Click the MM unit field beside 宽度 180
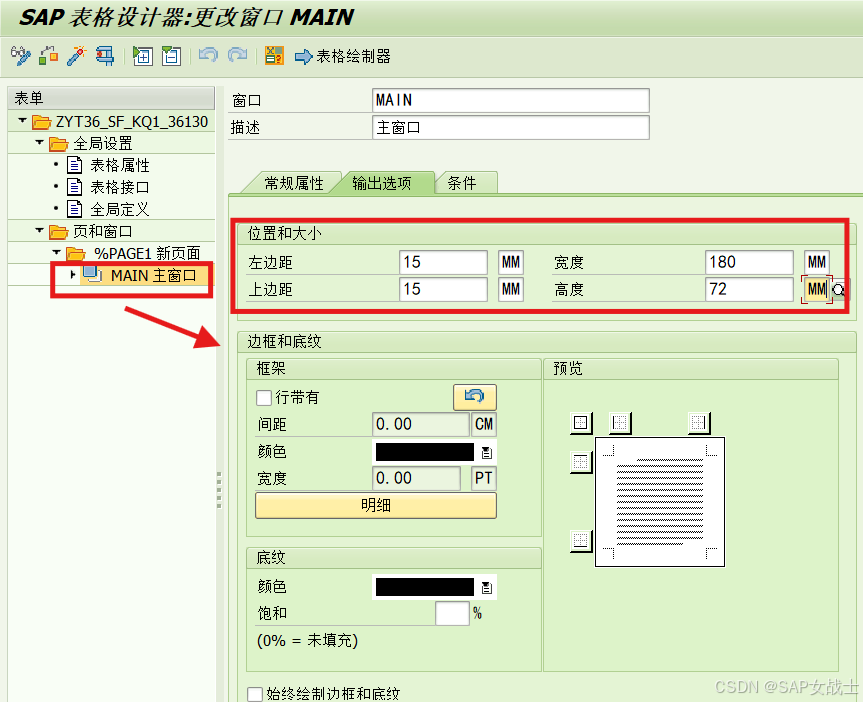Viewport: 863px width, 702px height. coord(817,262)
